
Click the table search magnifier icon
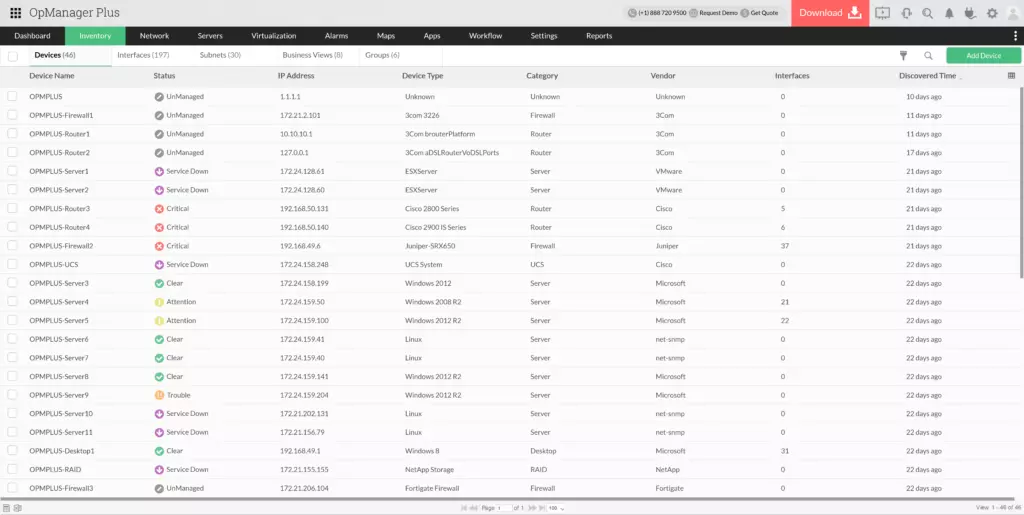pos(928,56)
